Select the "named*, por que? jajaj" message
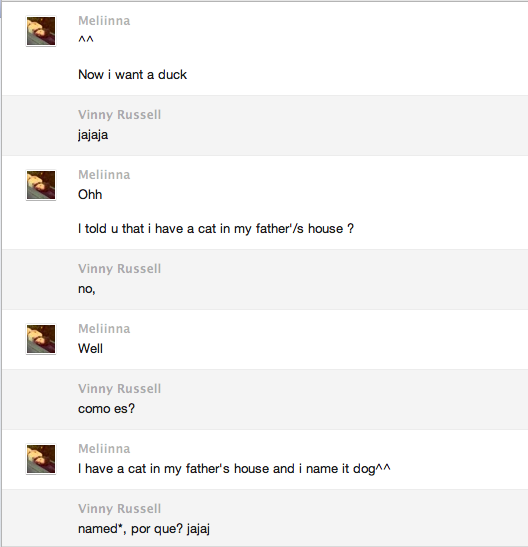Viewport: 528px width, 547px height. pos(144,529)
